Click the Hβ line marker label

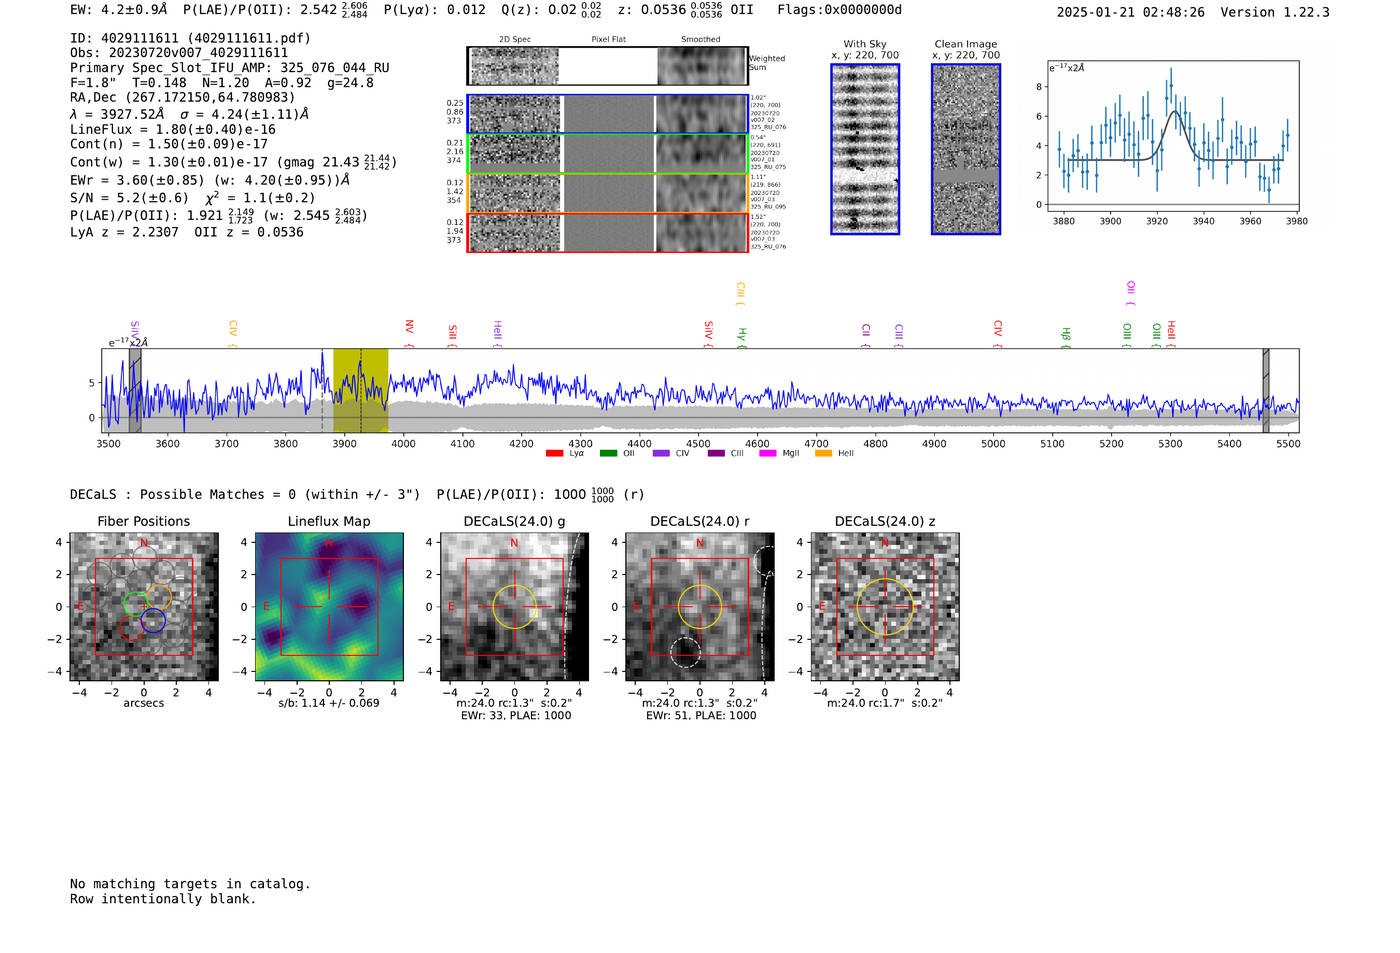1066,336
